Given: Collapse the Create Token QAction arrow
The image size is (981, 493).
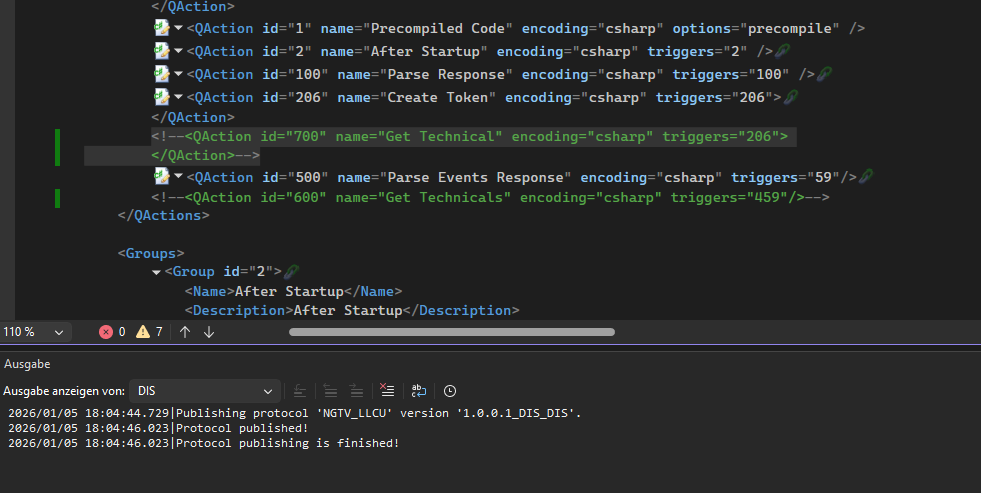Looking at the screenshot, I should click(x=179, y=97).
